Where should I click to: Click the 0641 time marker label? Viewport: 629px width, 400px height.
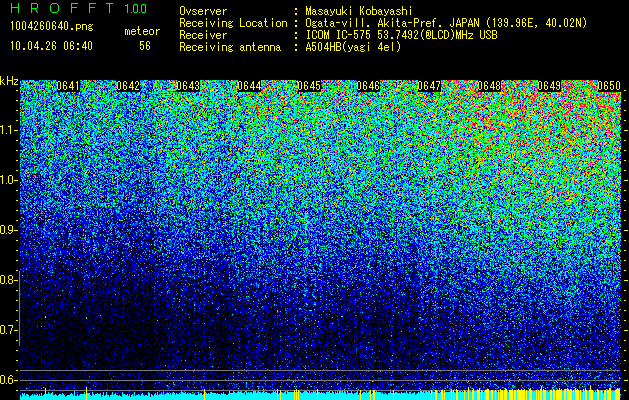click(x=68, y=86)
